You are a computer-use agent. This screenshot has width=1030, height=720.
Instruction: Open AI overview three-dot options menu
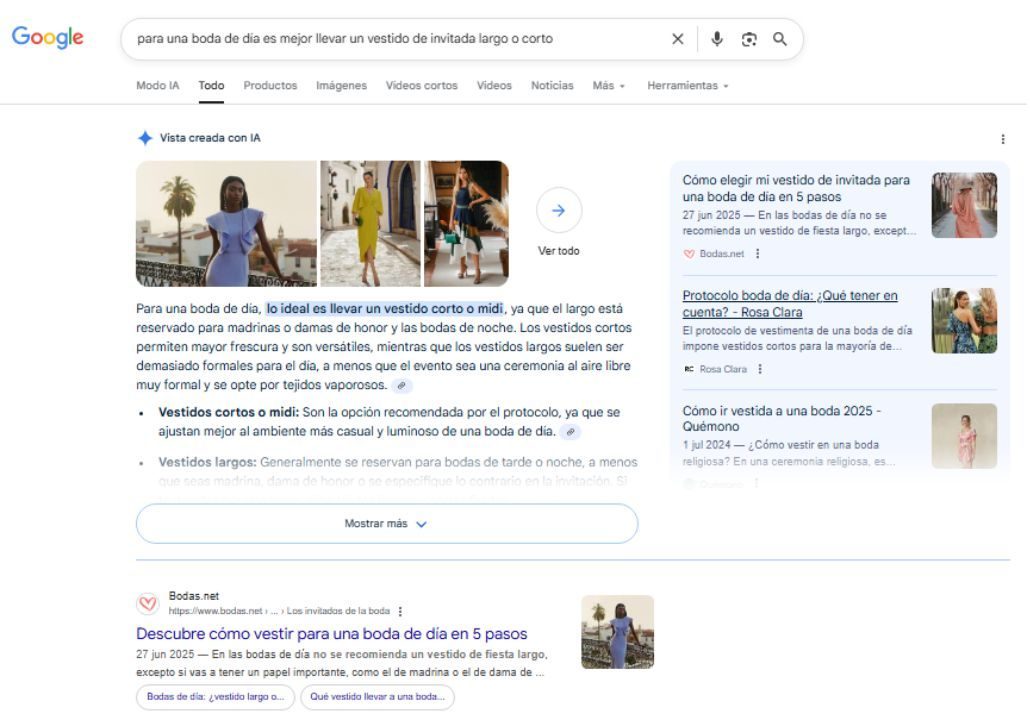click(x=1002, y=139)
